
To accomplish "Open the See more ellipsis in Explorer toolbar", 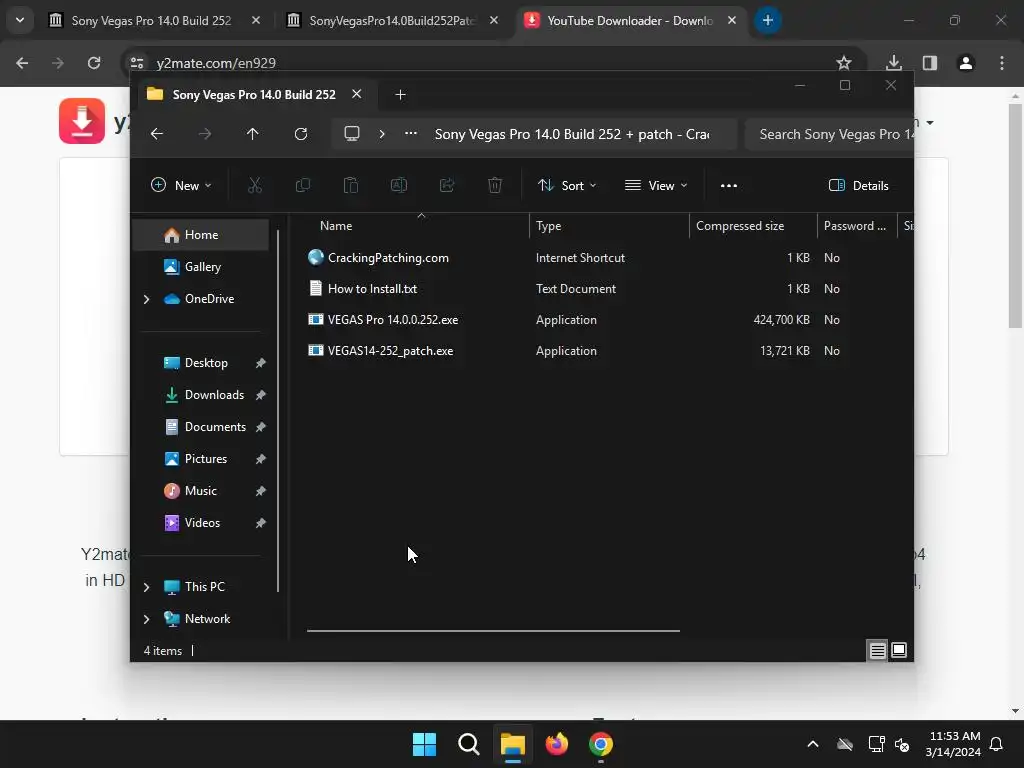I will 729,185.
